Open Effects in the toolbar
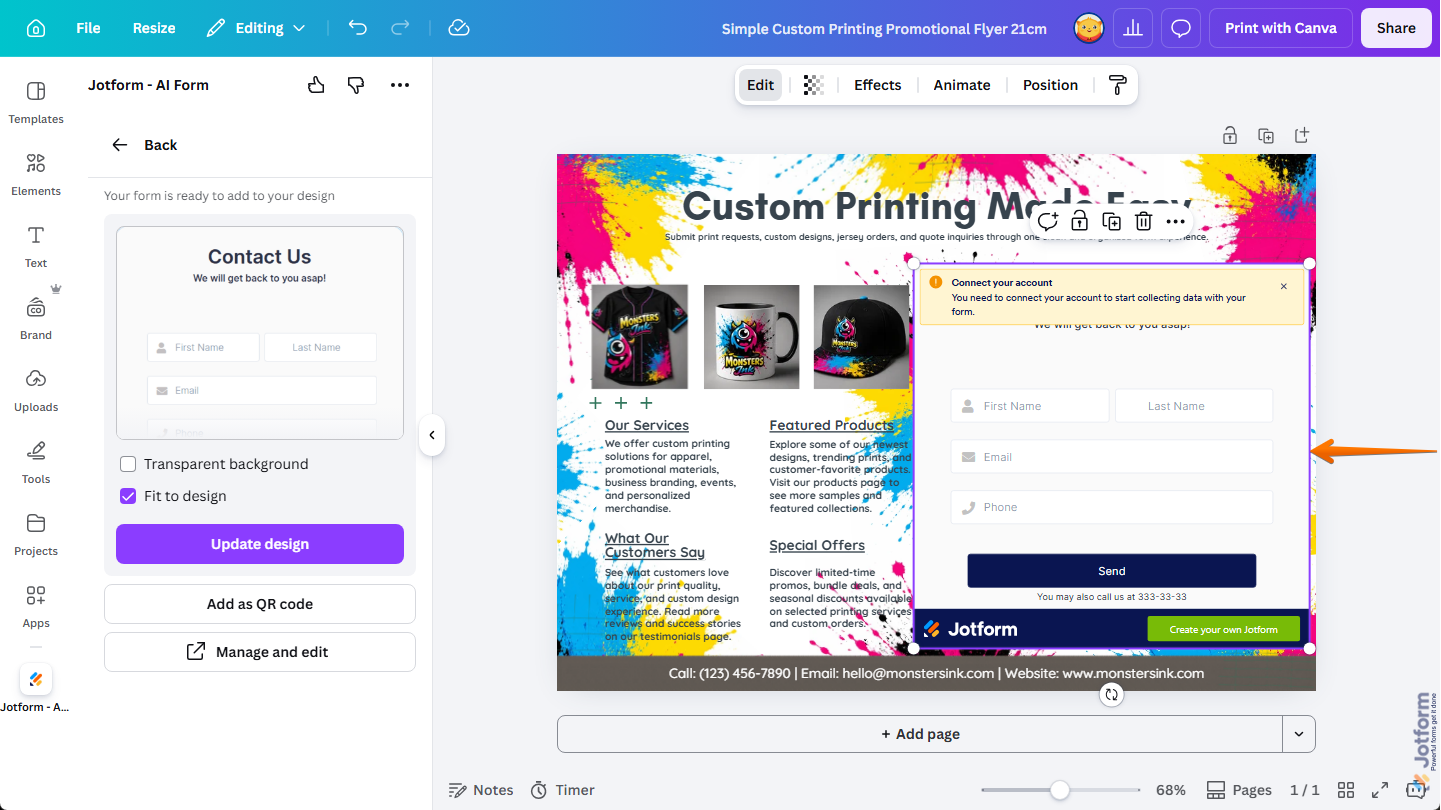This screenshot has width=1441, height=810. pyautogui.click(x=877, y=85)
